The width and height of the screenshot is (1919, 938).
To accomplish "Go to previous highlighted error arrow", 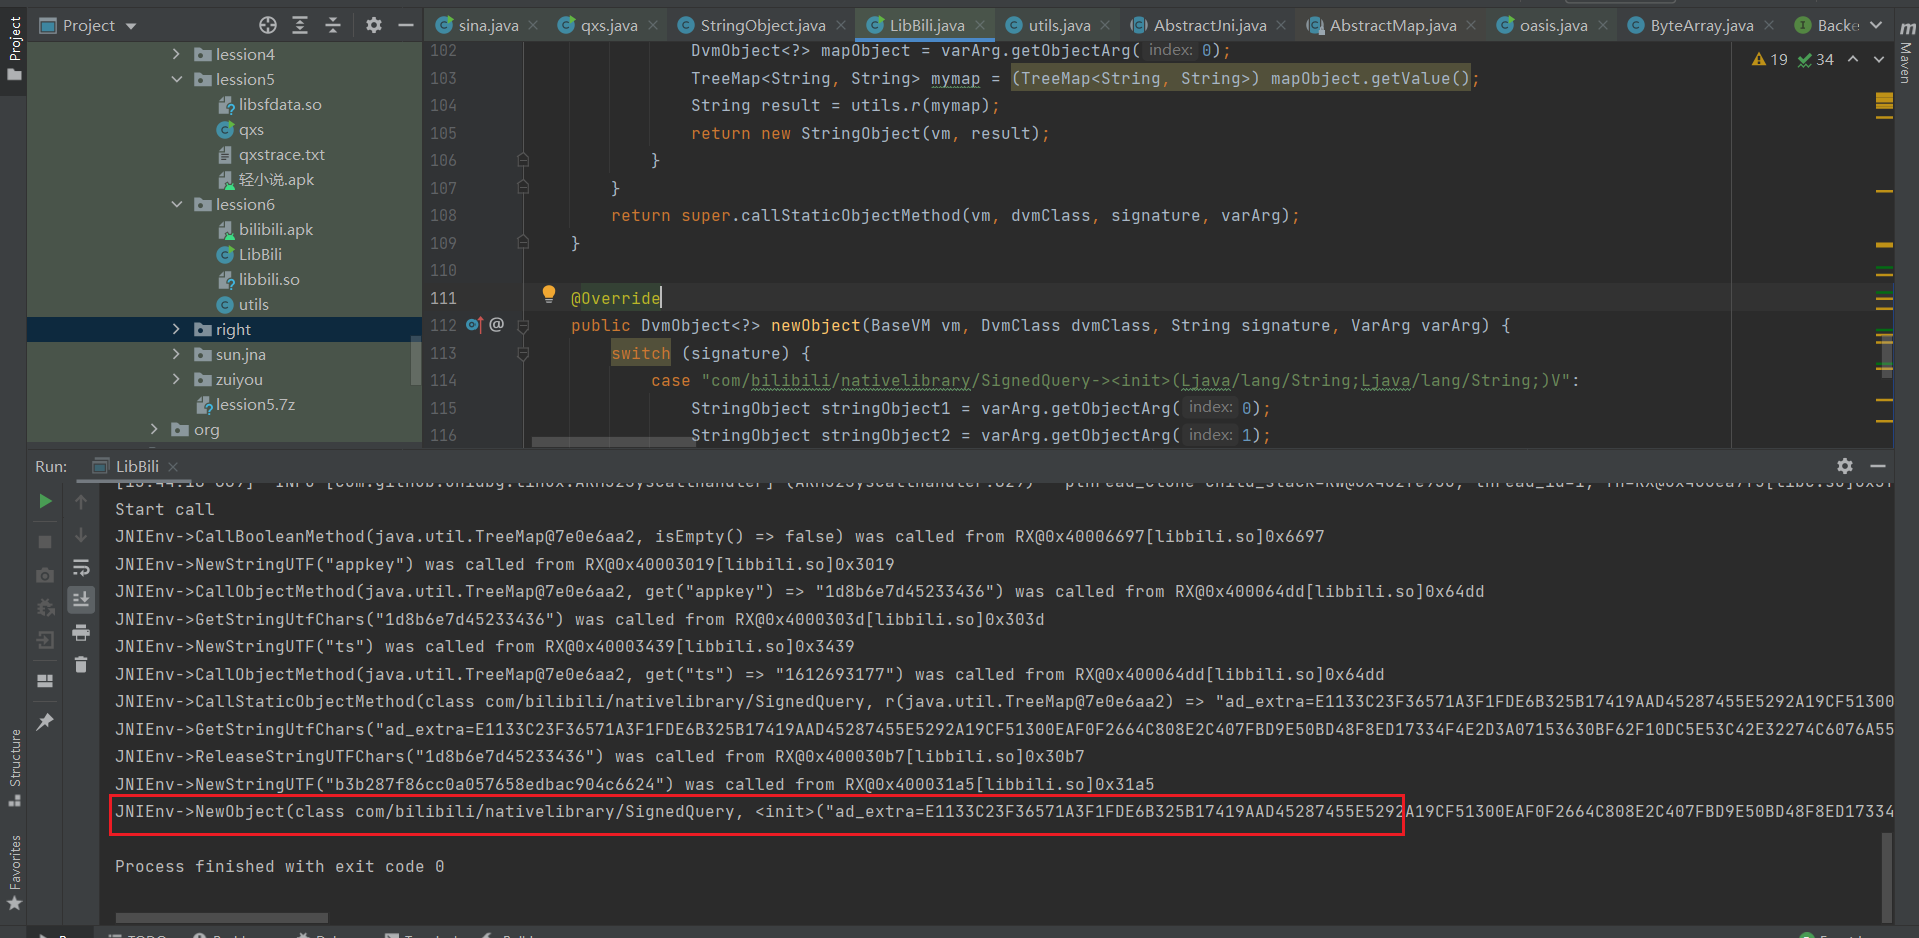I will pyautogui.click(x=1853, y=60).
